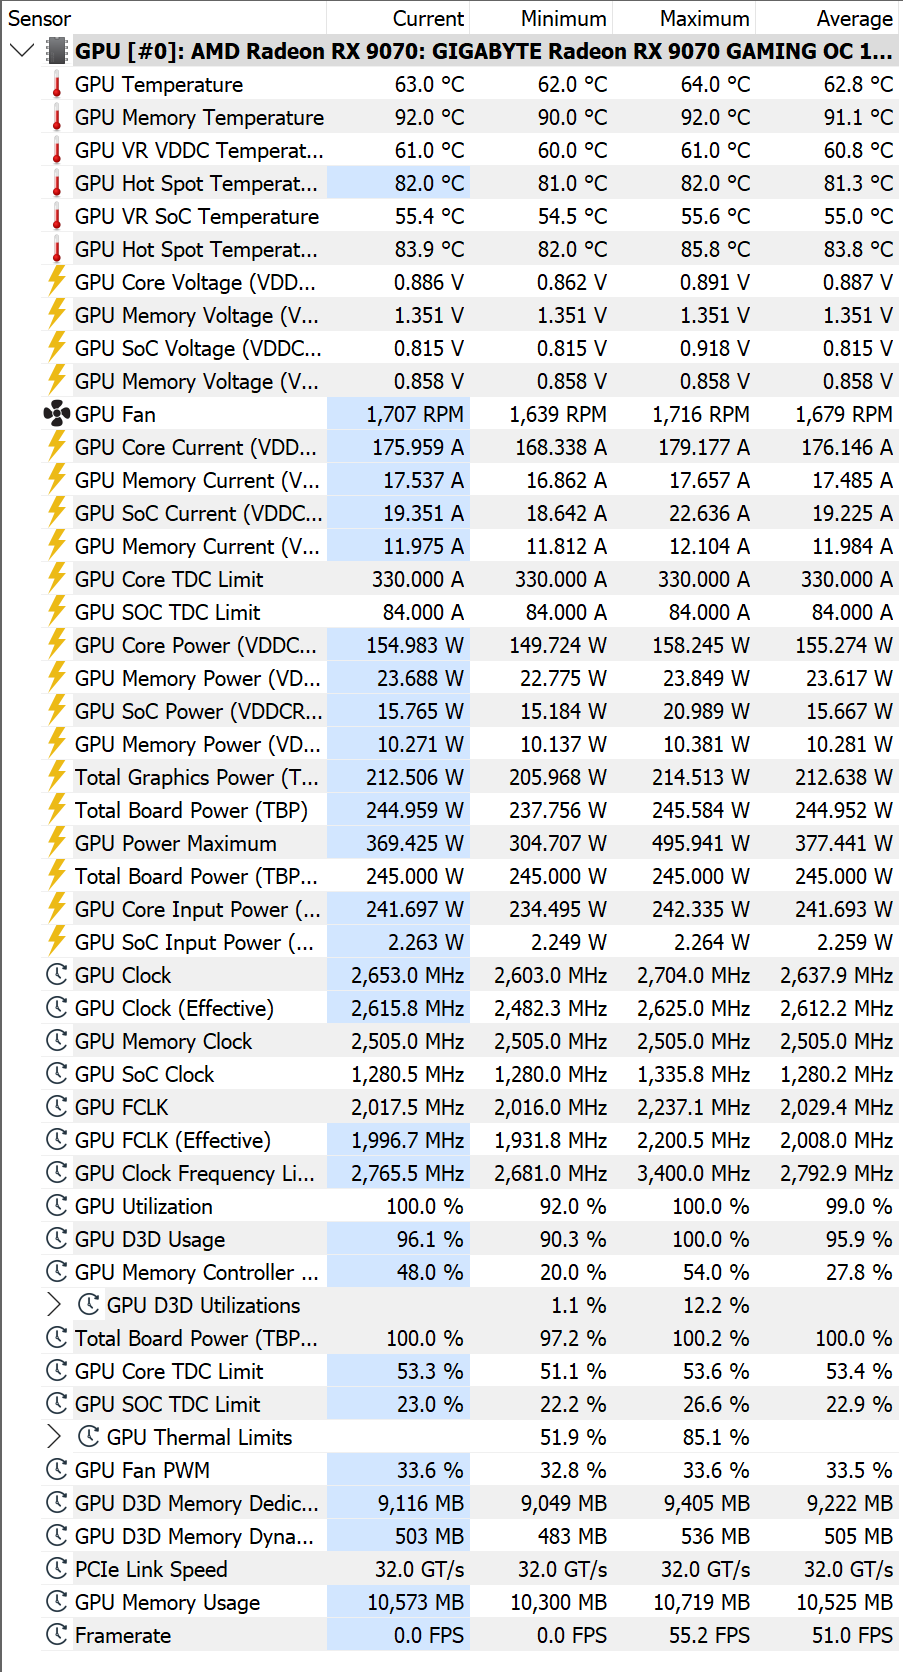903x1672 pixels.
Task: Expand the GPU D3D Utilizations subgroup
Action: click(54, 1305)
